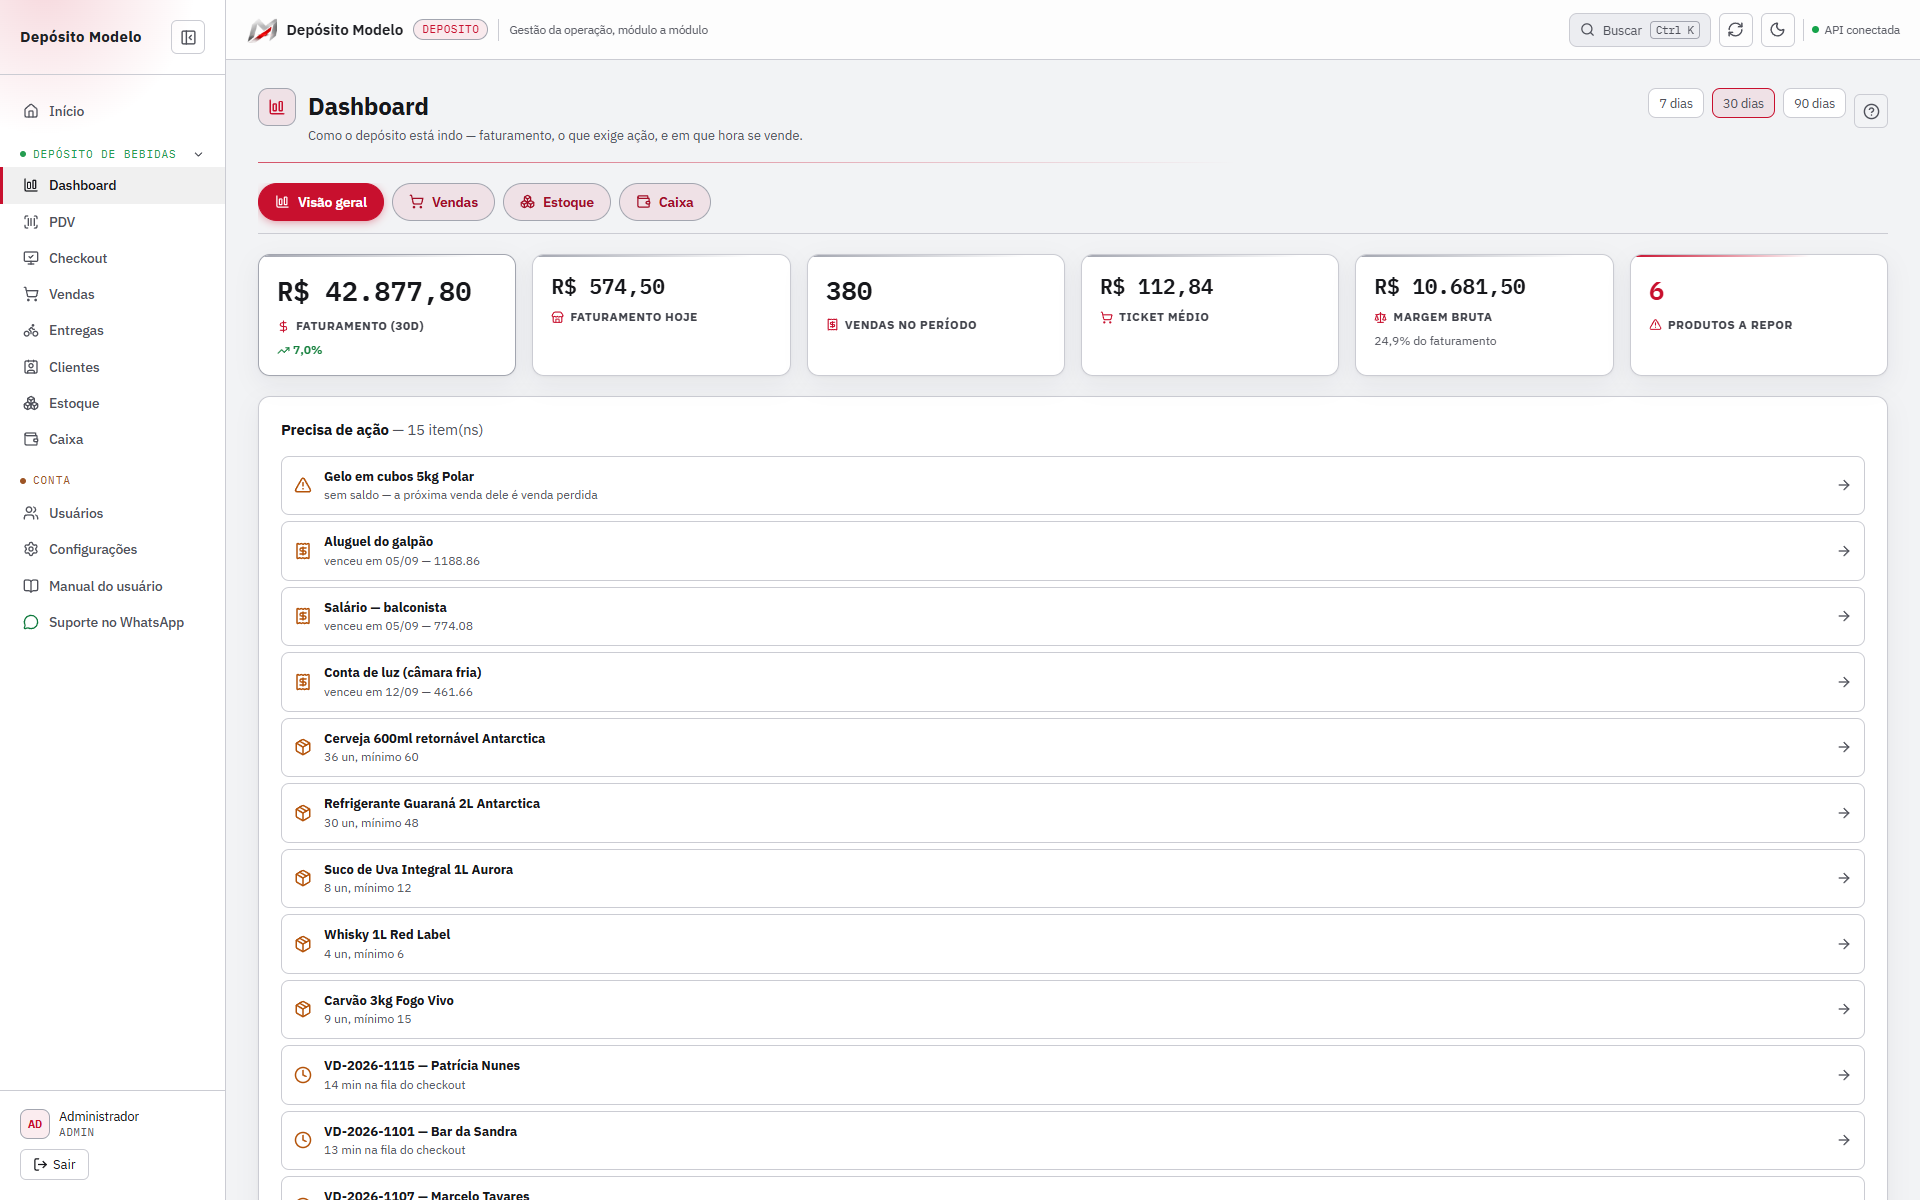Open Aluguel do galpão row arrow
The image size is (1920, 1200).
click(1844, 551)
